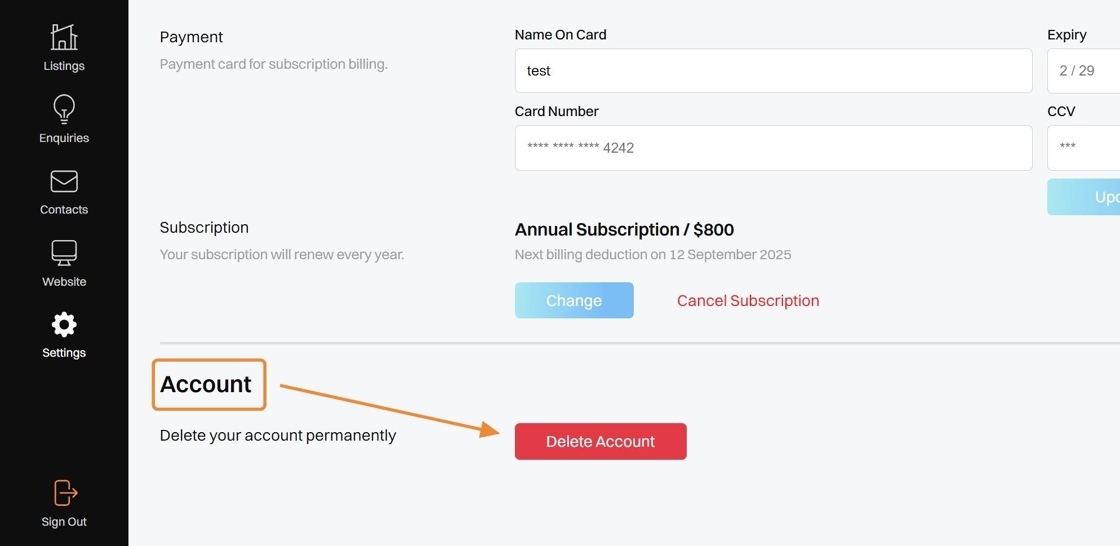1120x546 pixels.
Task: Click the Account section heading
Action: coord(206,384)
